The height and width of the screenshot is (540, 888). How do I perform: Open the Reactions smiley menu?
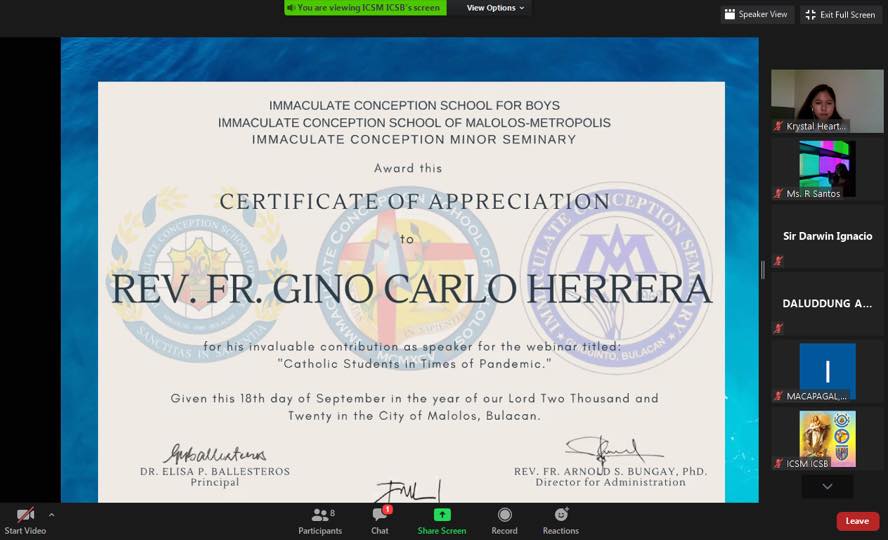[x=561, y=515]
